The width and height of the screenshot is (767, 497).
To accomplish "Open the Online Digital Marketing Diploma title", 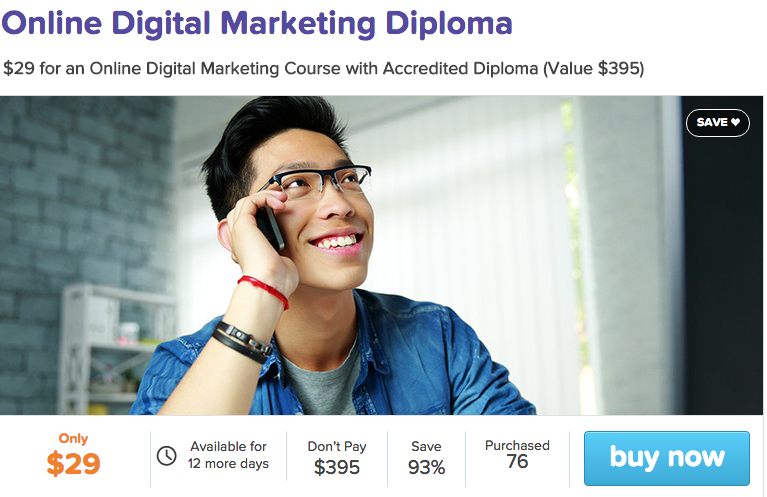I will coord(257,23).
